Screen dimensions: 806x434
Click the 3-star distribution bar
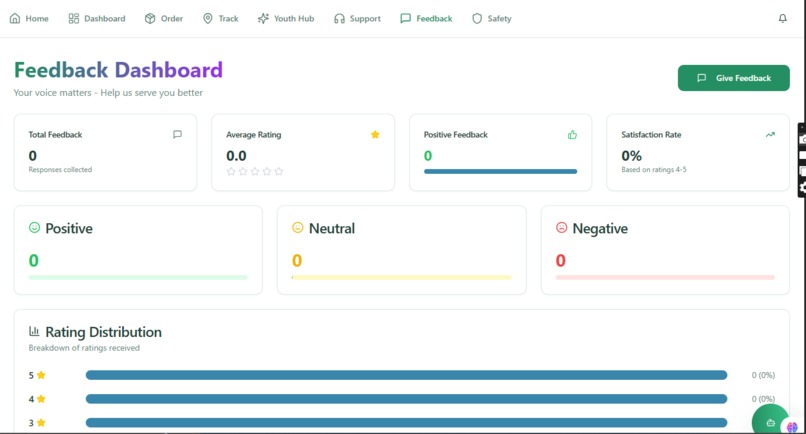click(x=406, y=423)
